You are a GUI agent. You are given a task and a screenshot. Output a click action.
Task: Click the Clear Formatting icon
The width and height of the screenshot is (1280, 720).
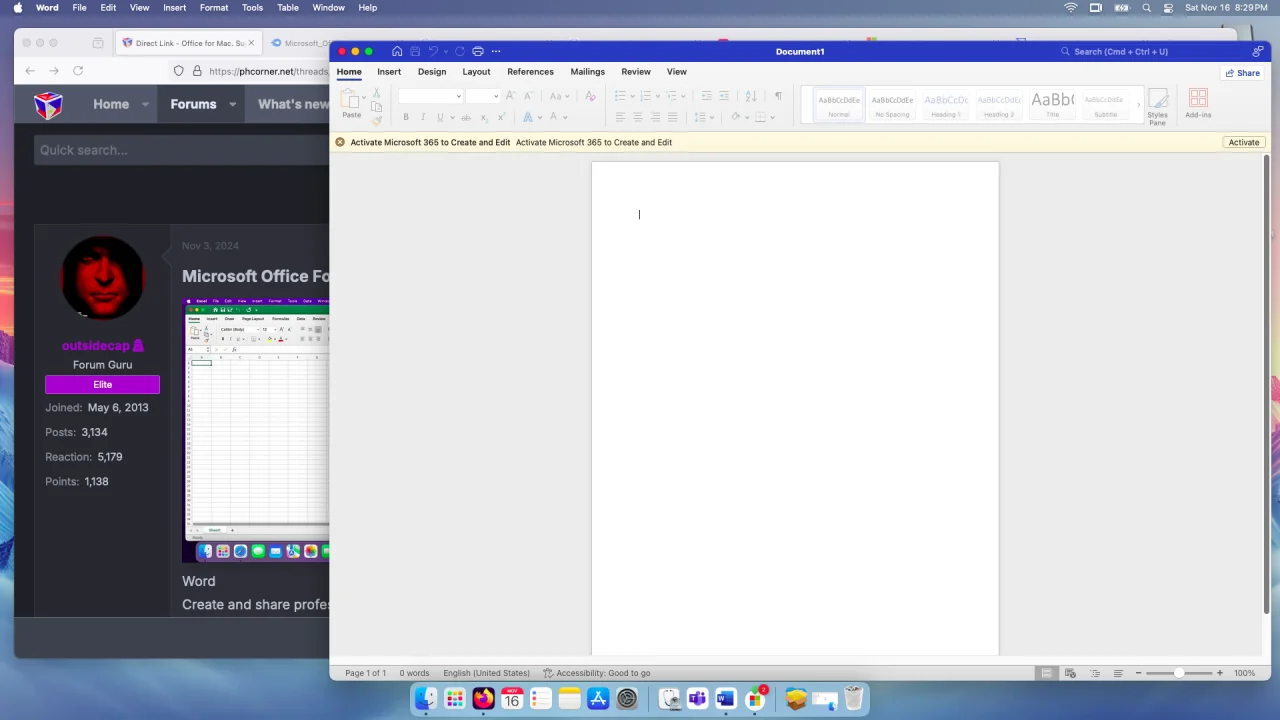590,96
